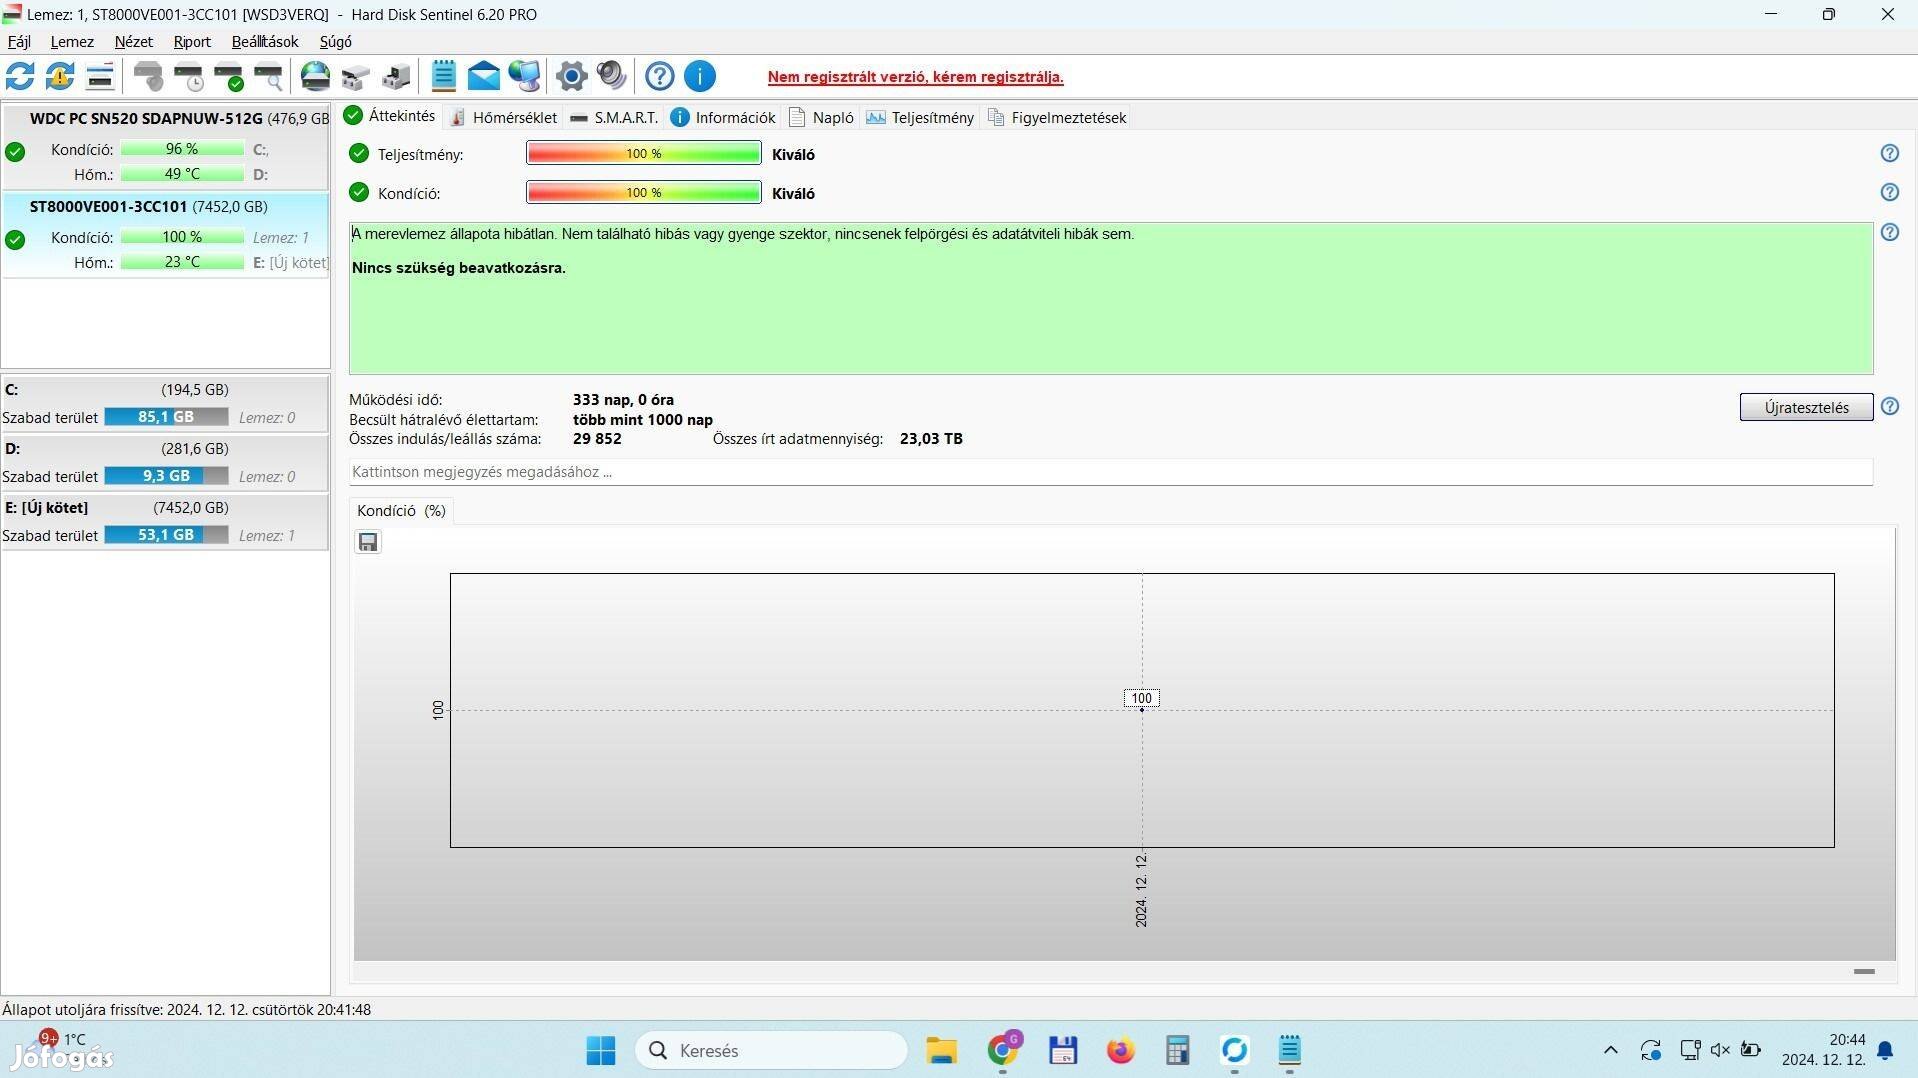Select the Áttekintés tab
The width and height of the screenshot is (1918, 1078).
(390, 116)
